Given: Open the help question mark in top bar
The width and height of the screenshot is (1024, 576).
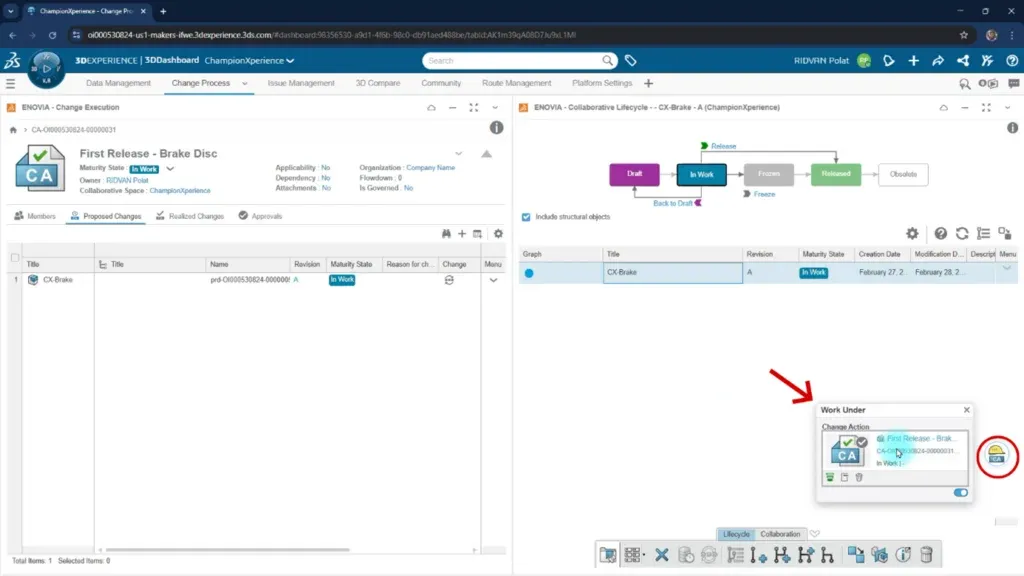Looking at the screenshot, I should click(x=1012, y=61).
